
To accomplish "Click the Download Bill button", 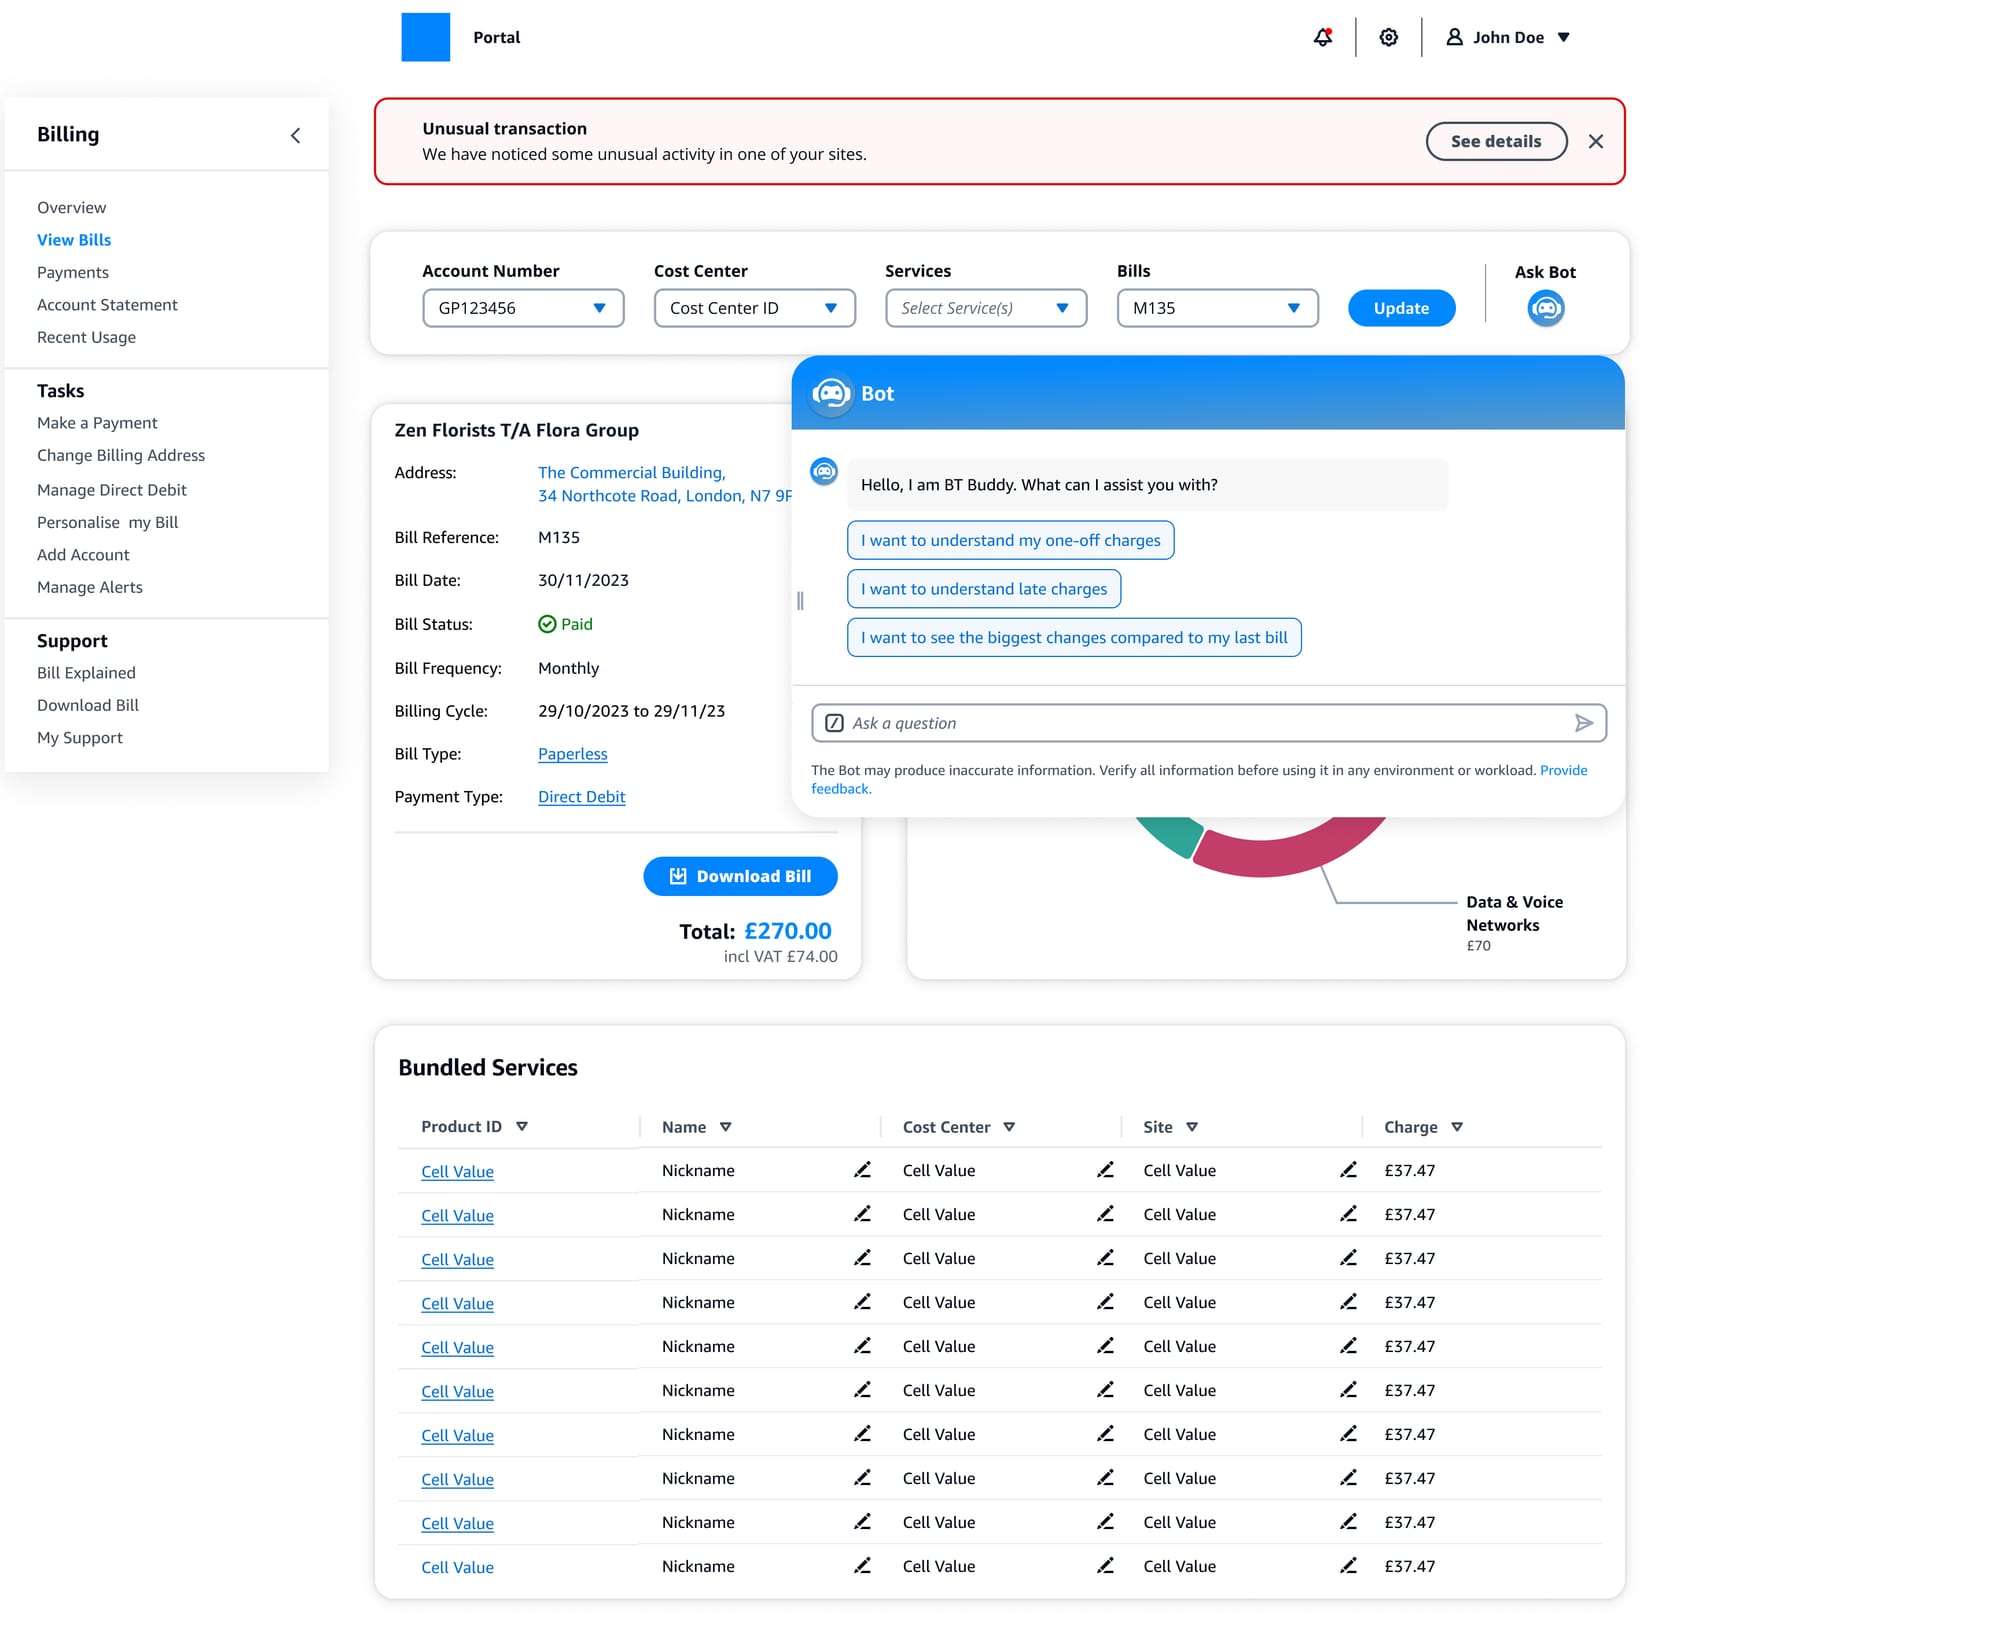I will click(740, 876).
